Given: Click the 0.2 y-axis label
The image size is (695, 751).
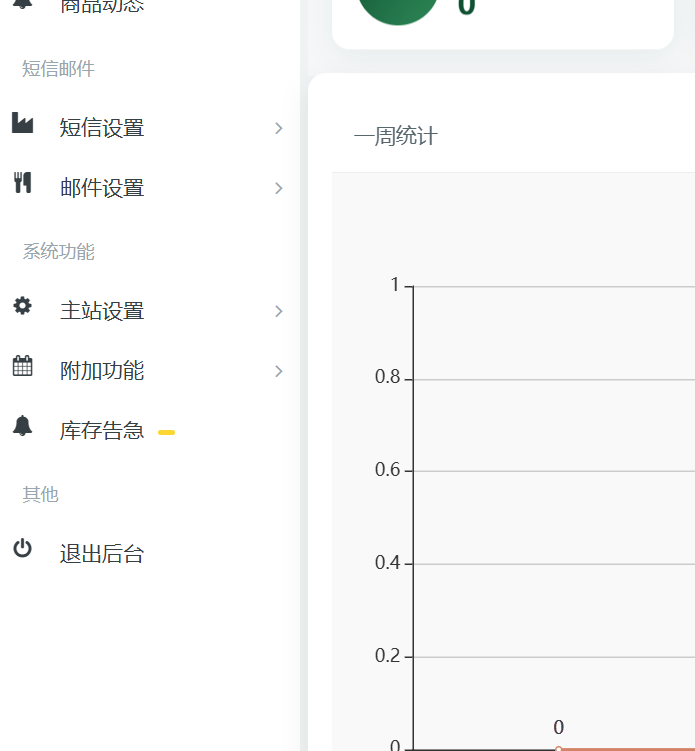Looking at the screenshot, I should click(387, 656).
